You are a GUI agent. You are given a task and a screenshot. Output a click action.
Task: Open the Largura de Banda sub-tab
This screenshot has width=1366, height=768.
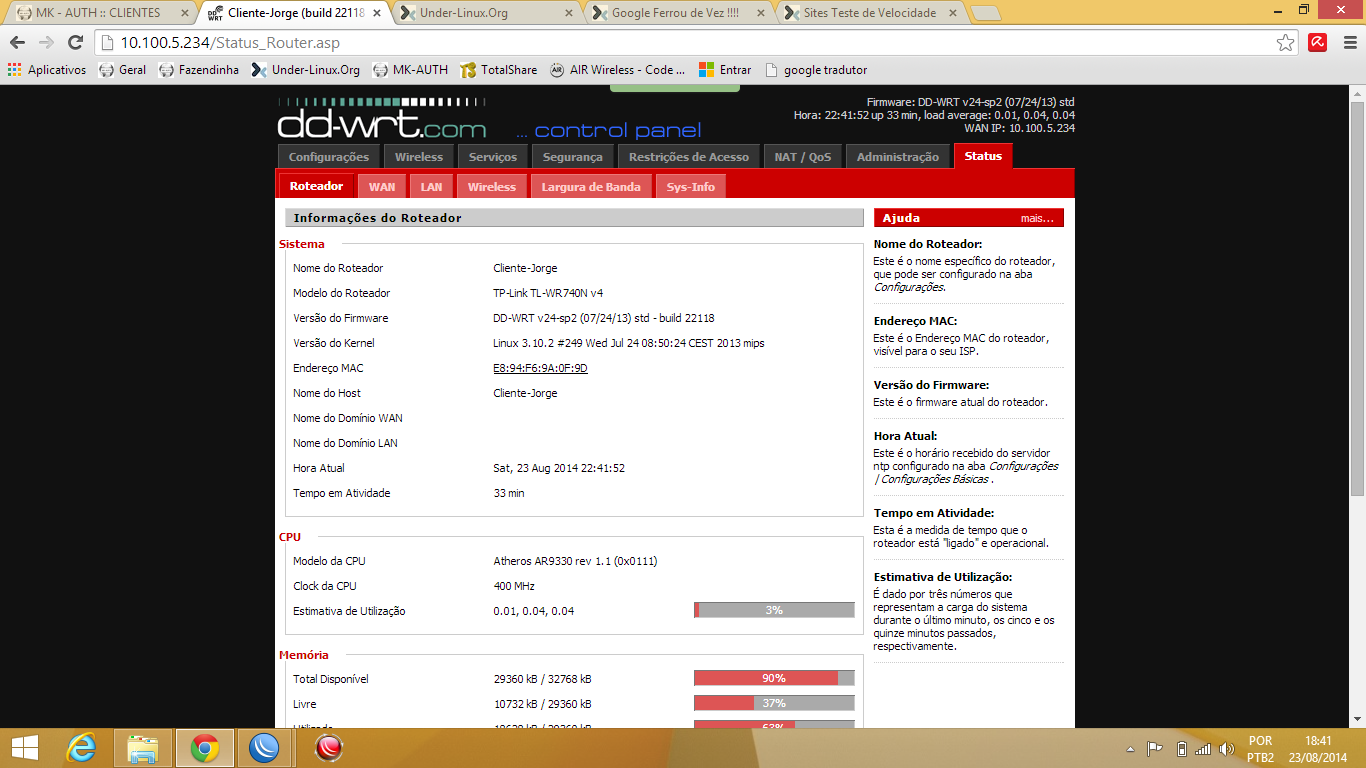pyautogui.click(x=591, y=187)
